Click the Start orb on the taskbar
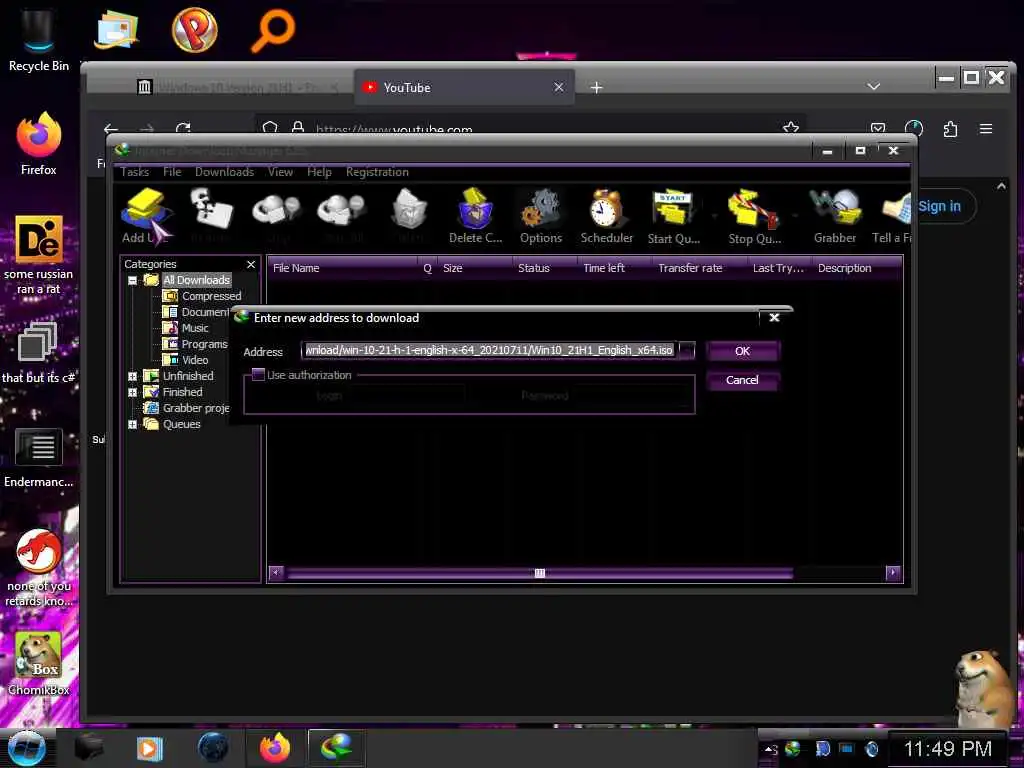The image size is (1024, 768). point(26,748)
